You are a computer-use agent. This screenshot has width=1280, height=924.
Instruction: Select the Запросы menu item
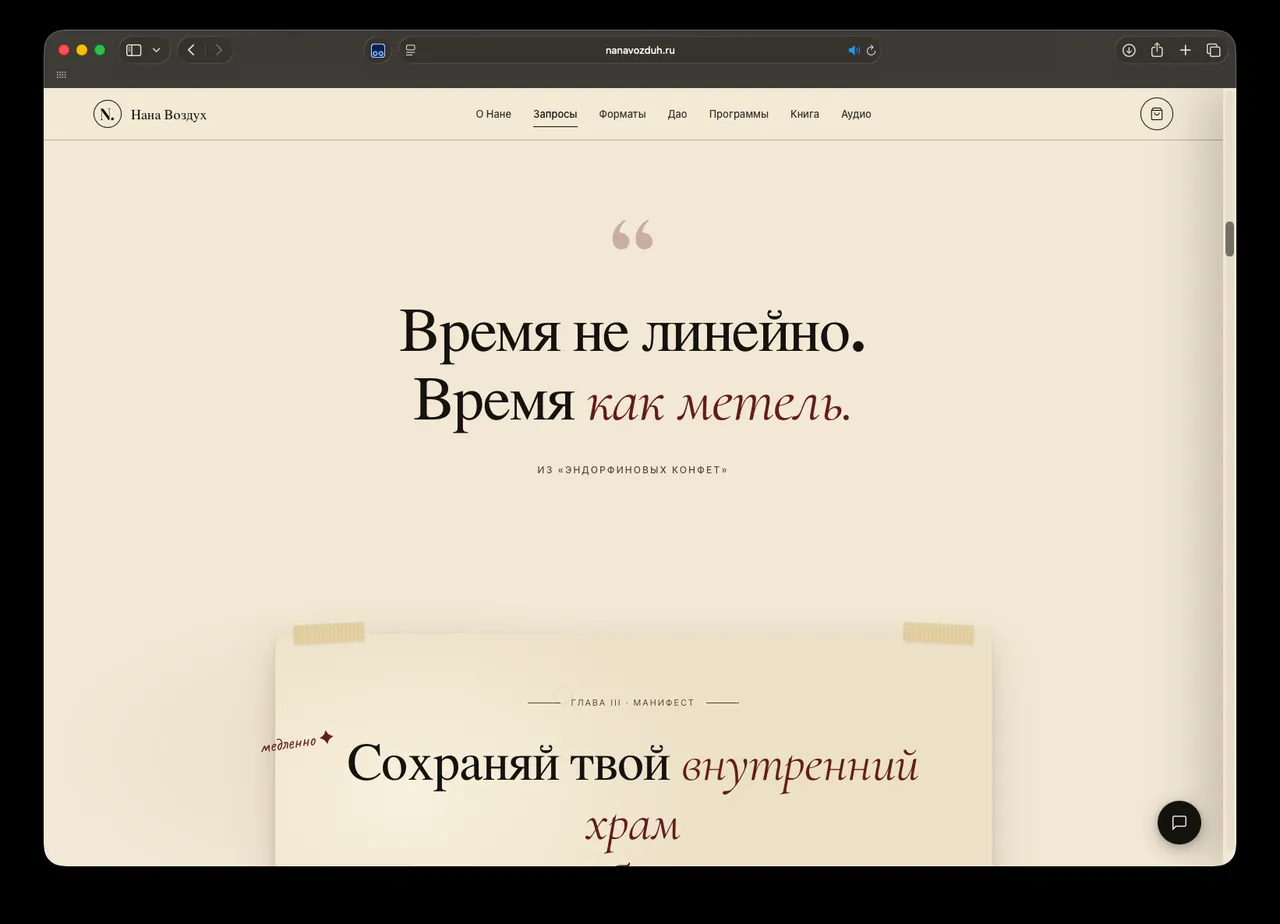tap(555, 114)
